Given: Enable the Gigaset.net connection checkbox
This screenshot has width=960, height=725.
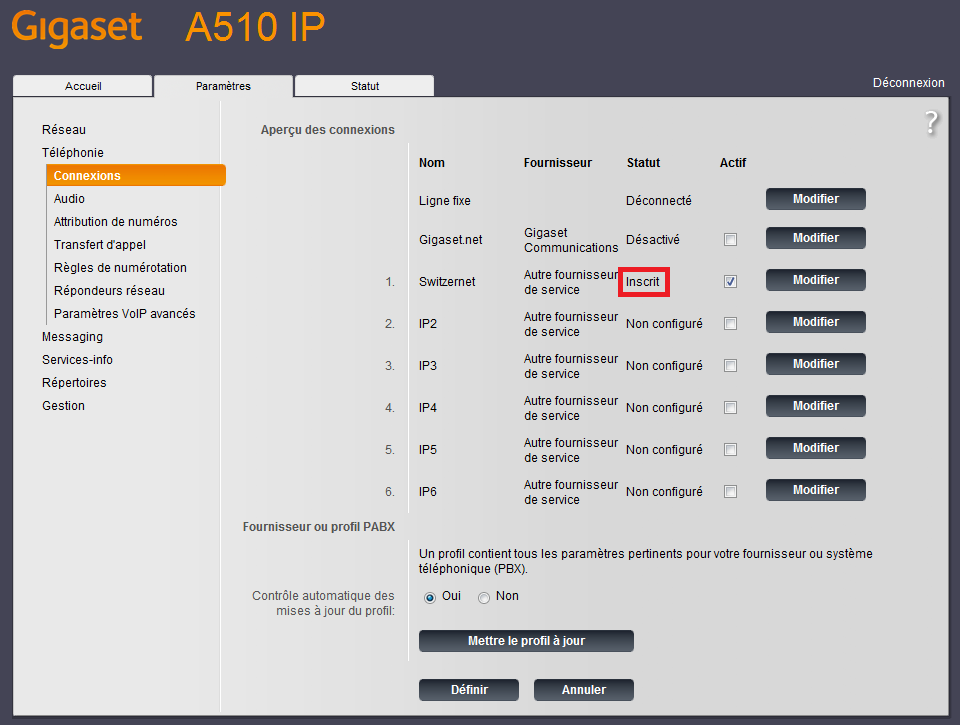Looking at the screenshot, I should pos(730,240).
